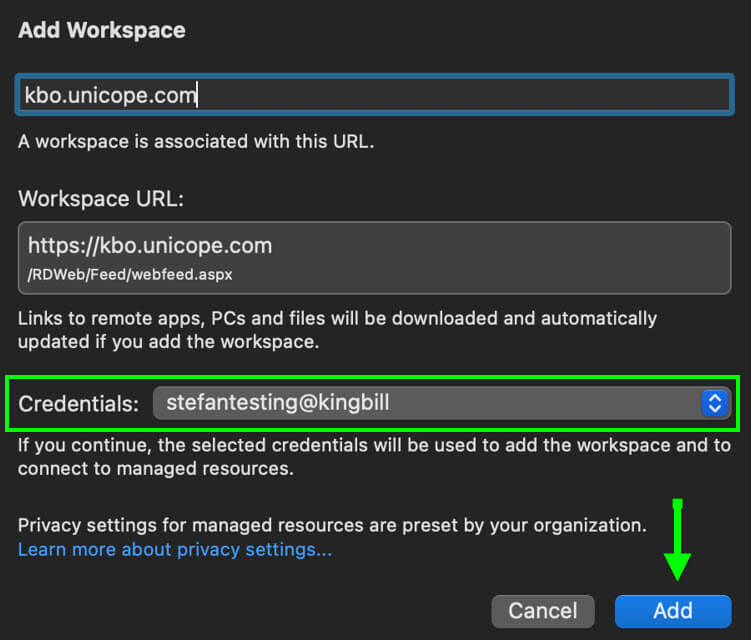The image size is (751, 640).
Task: Click the Add Workspace dialog title
Action: pyautogui.click(x=101, y=30)
